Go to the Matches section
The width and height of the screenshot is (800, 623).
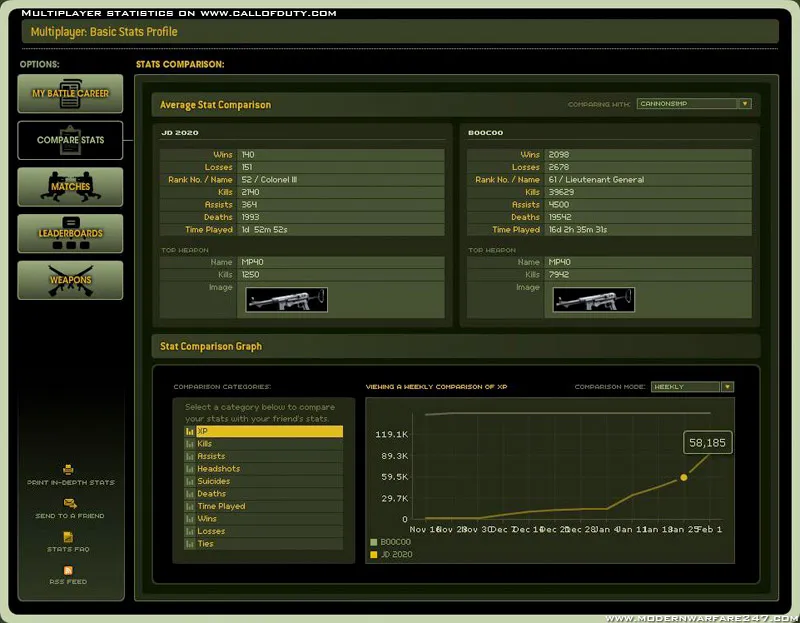click(x=70, y=187)
